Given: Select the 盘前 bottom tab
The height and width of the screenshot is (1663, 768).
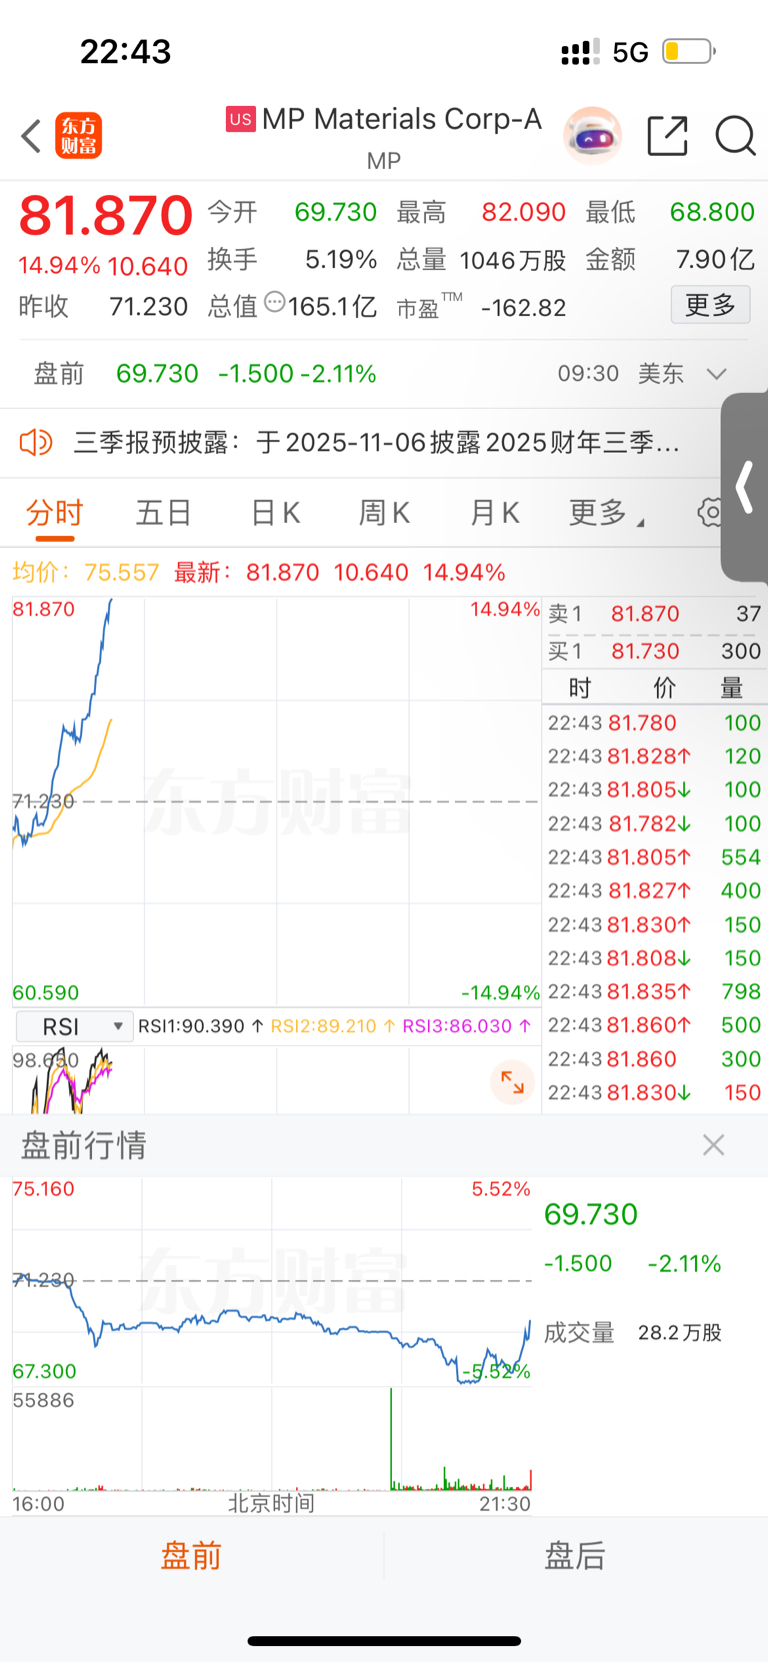Looking at the screenshot, I should 192,1556.
